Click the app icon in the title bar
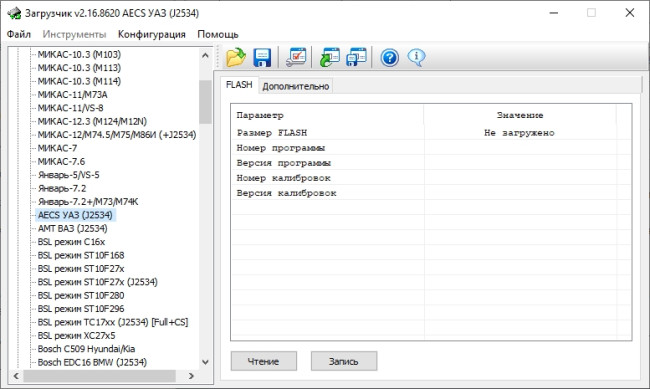 (x=14, y=13)
